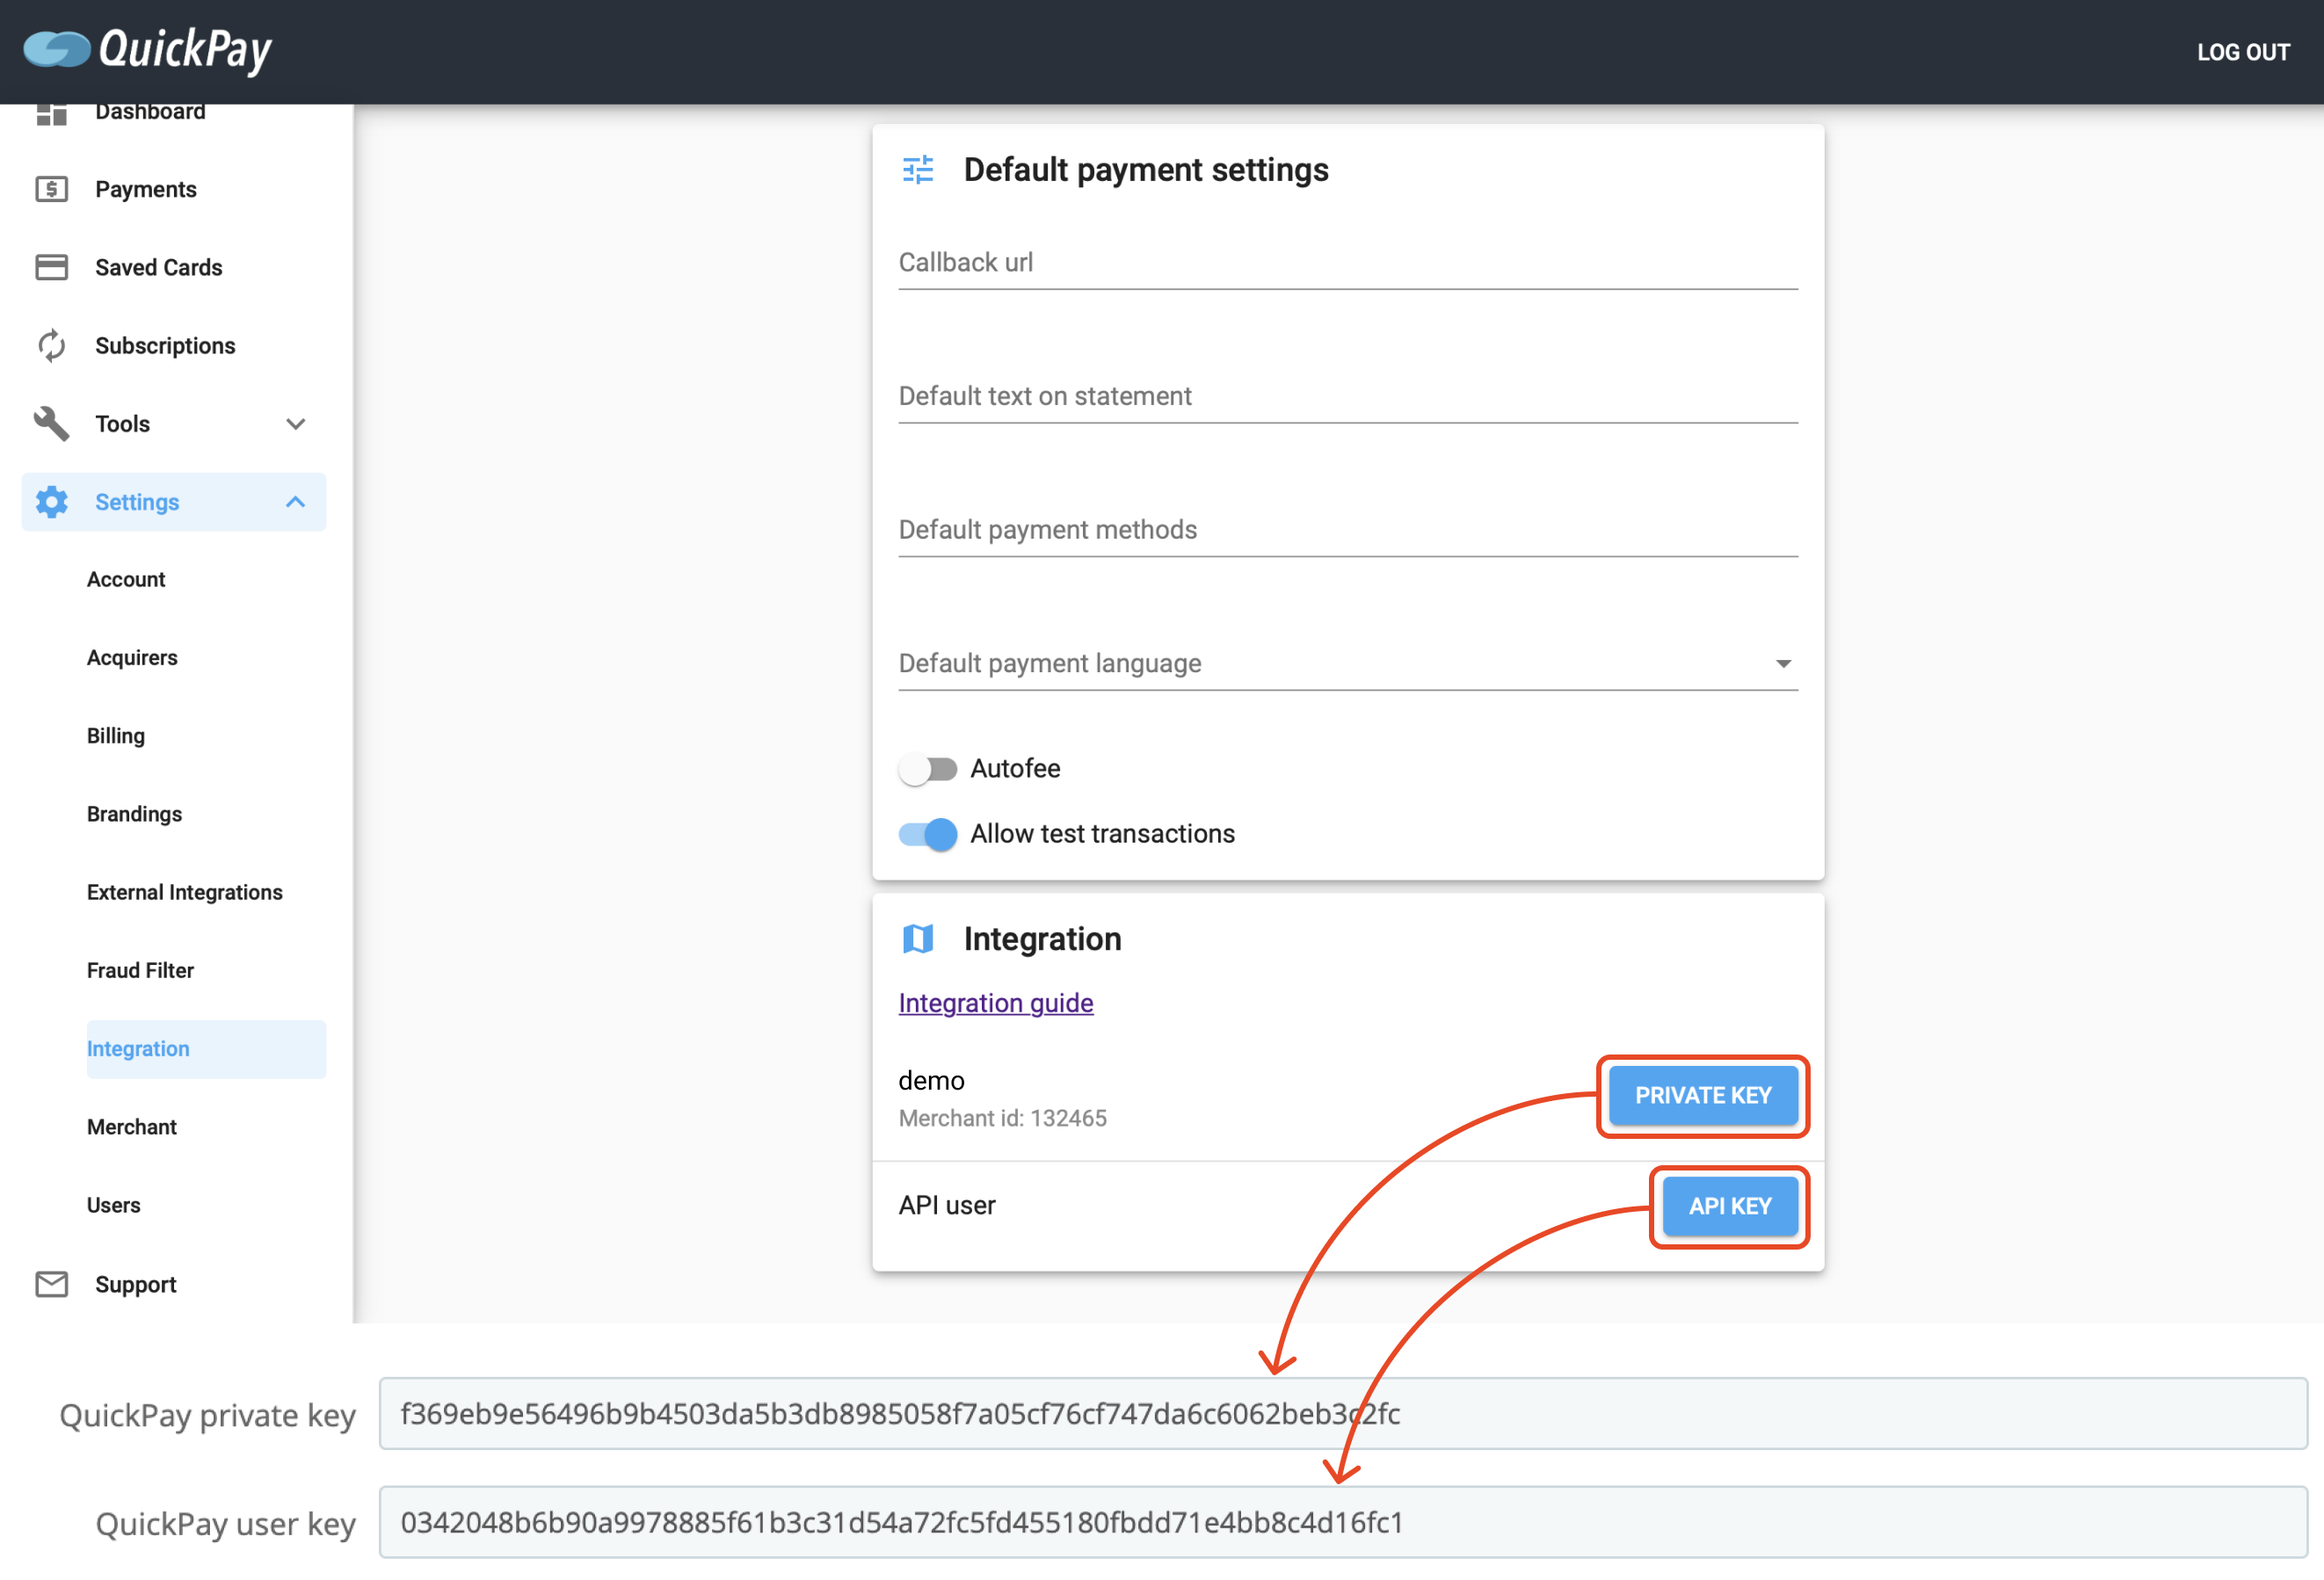Open the Default payment language dropdown

point(1348,663)
